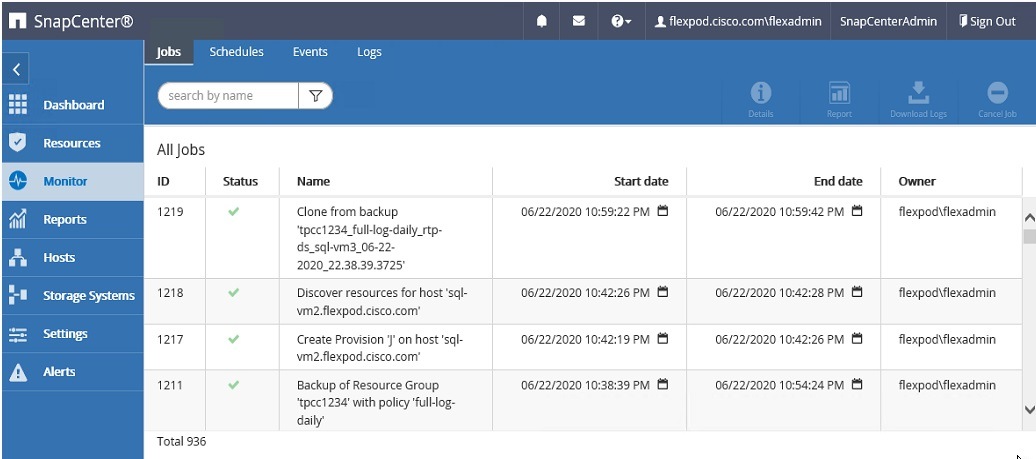Click 'Clone from backup' job name
This screenshot has width=1036, height=459.
tap(369, 238)
